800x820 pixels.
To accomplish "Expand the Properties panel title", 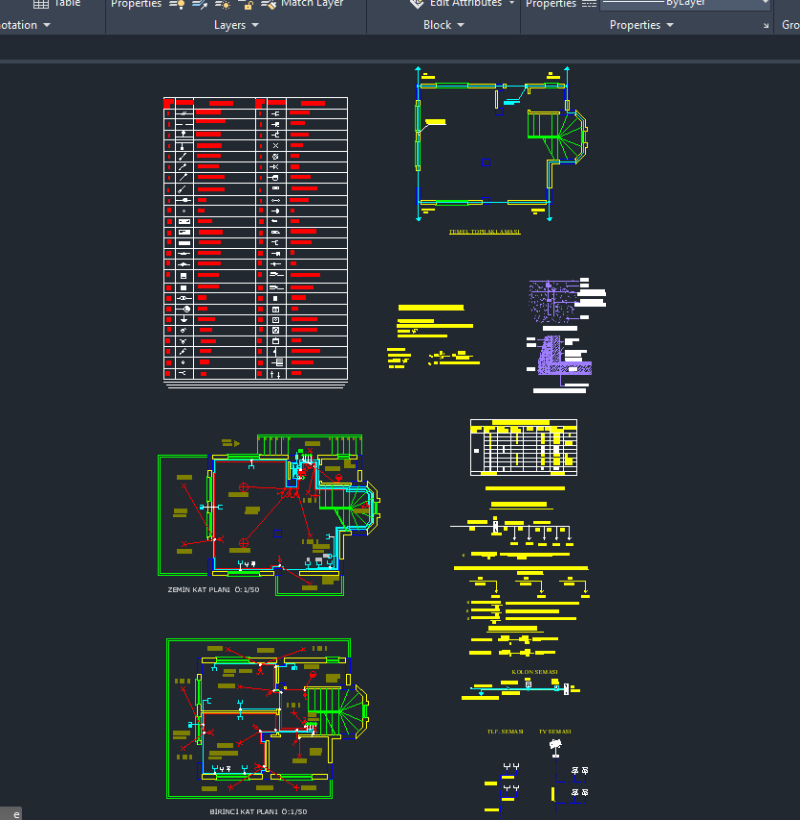I will pyautogui.click(x=641, y=25).
